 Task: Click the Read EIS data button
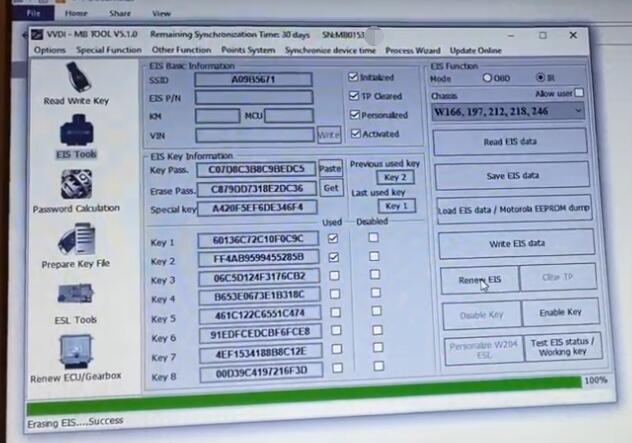[507, 142]
